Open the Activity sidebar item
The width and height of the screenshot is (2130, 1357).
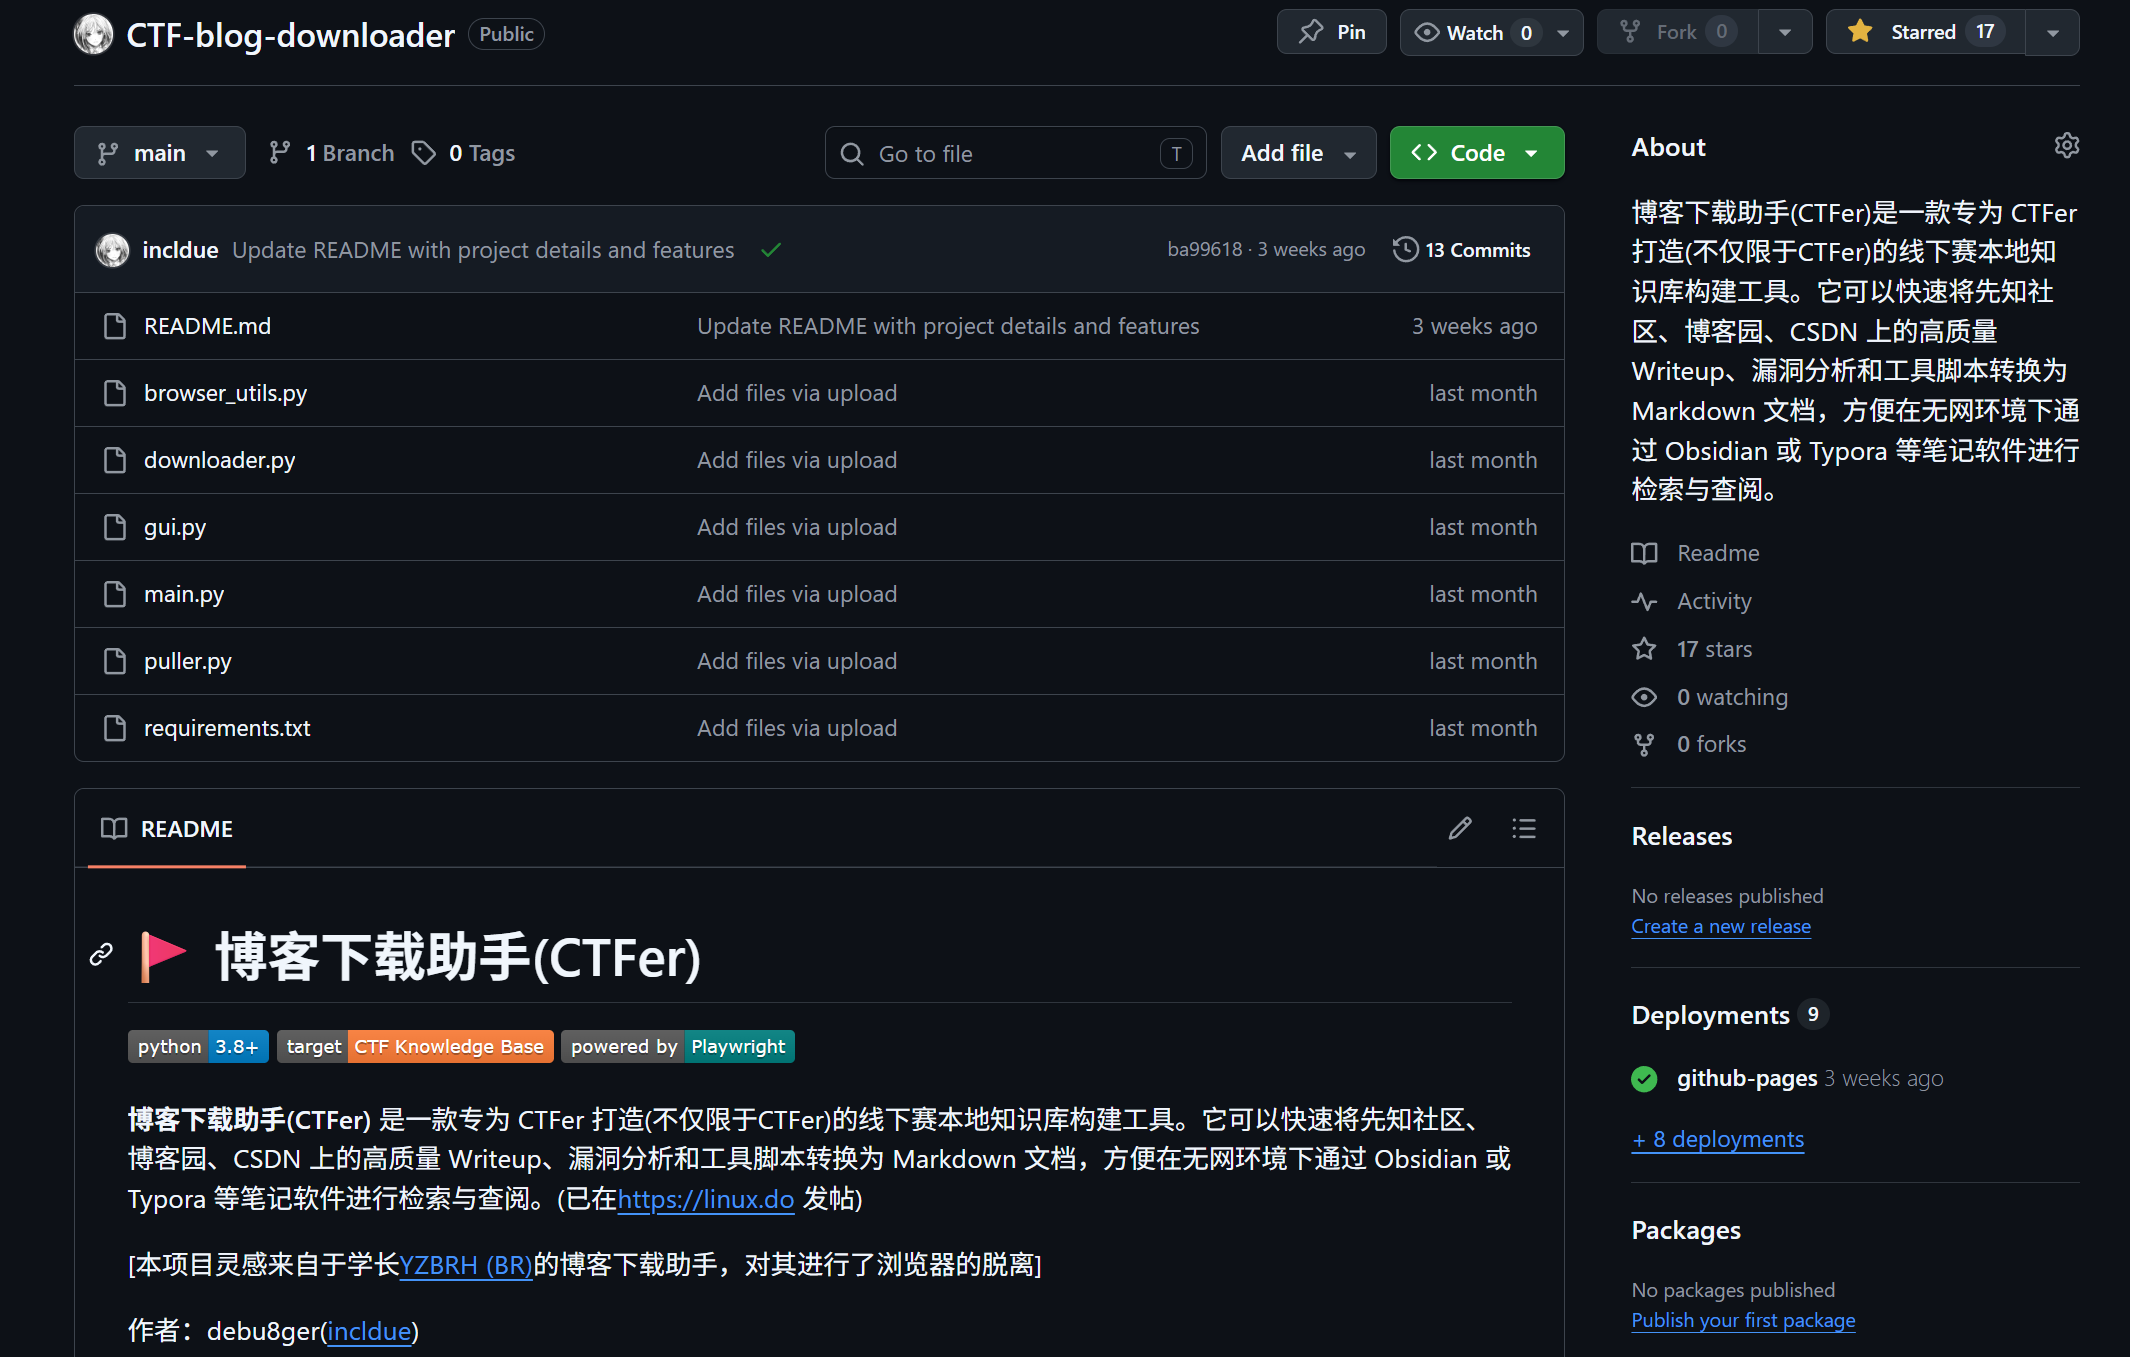pyautogui.click(x=1713, y=601)
